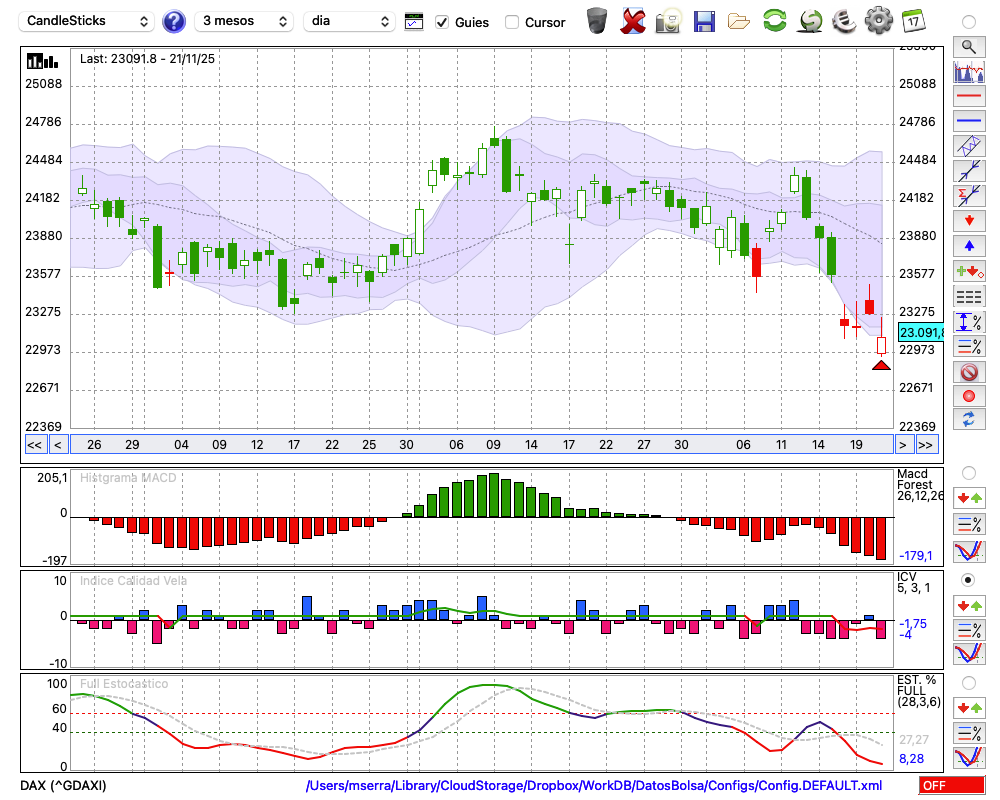
Task: Click the cyan 23.091,8 price label
Action: [921, 332]
